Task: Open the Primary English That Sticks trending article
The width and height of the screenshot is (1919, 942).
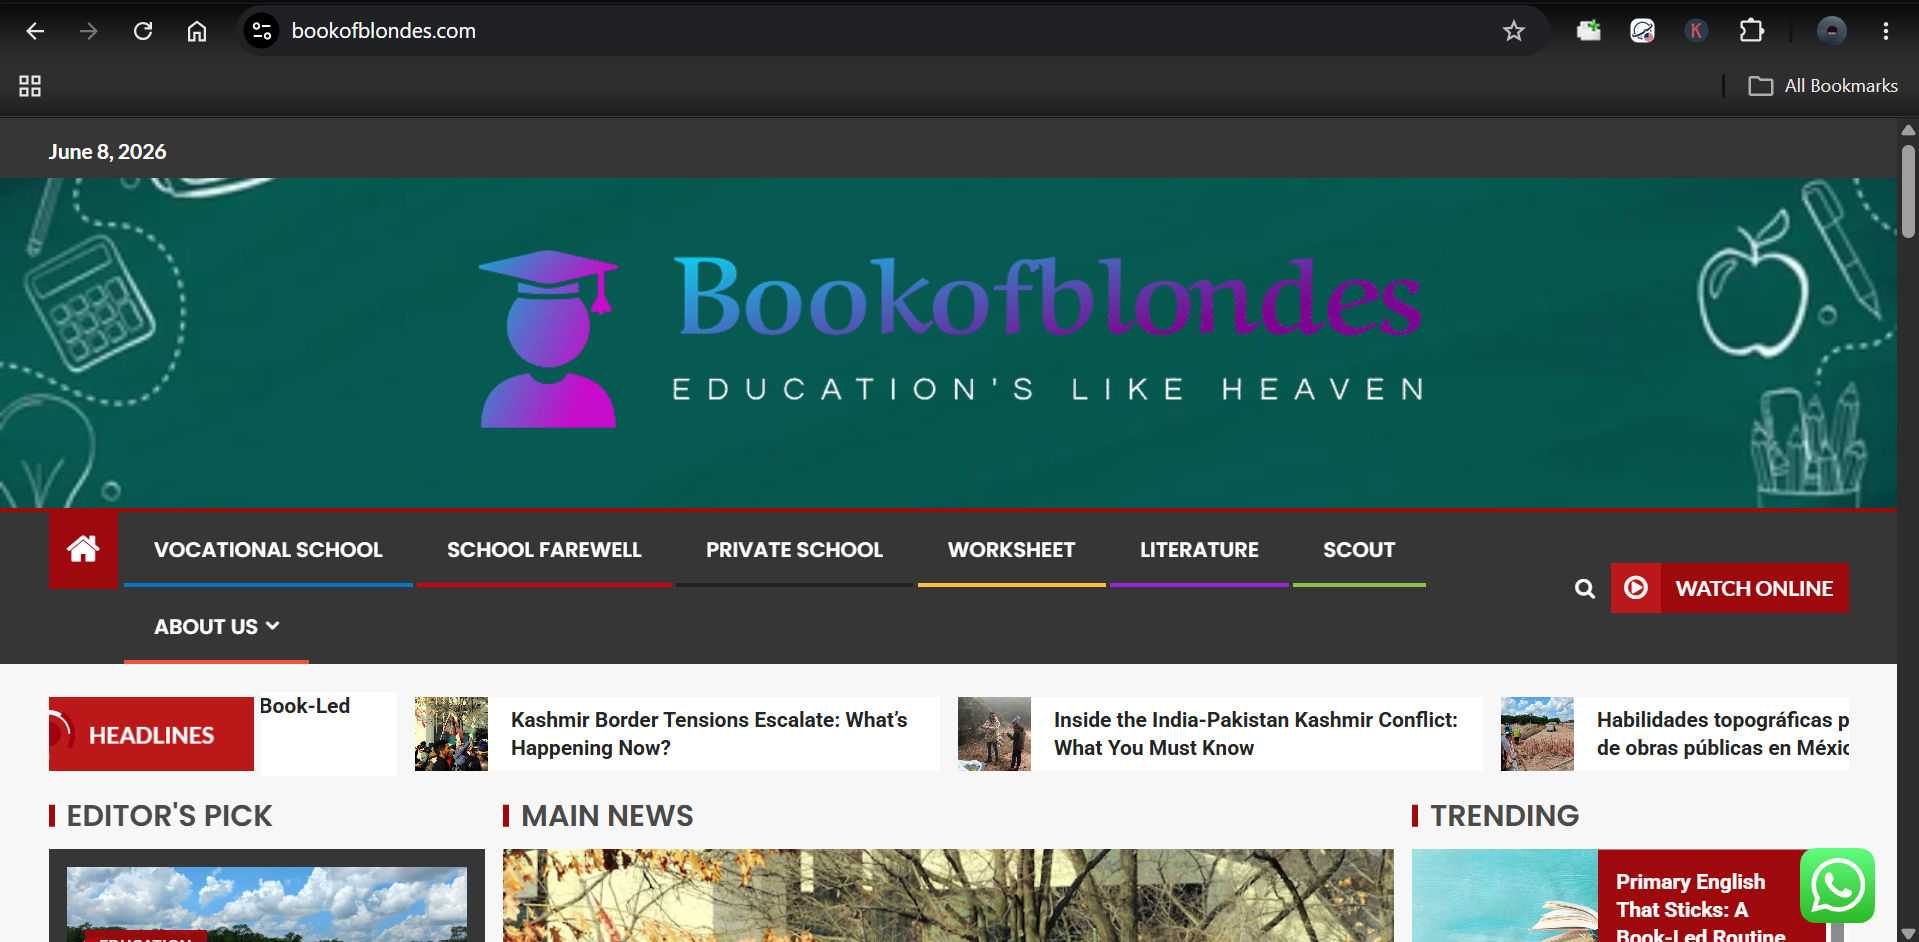Action: click(x=1700, y=909)
